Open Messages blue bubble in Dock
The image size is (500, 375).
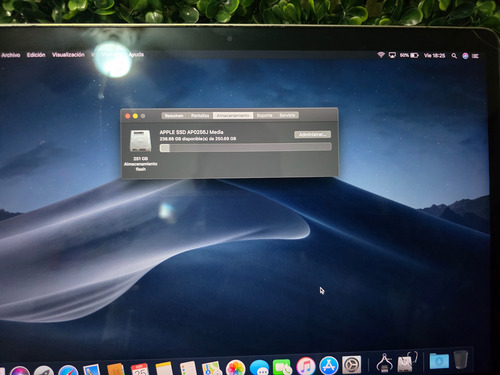pos(259,367)
